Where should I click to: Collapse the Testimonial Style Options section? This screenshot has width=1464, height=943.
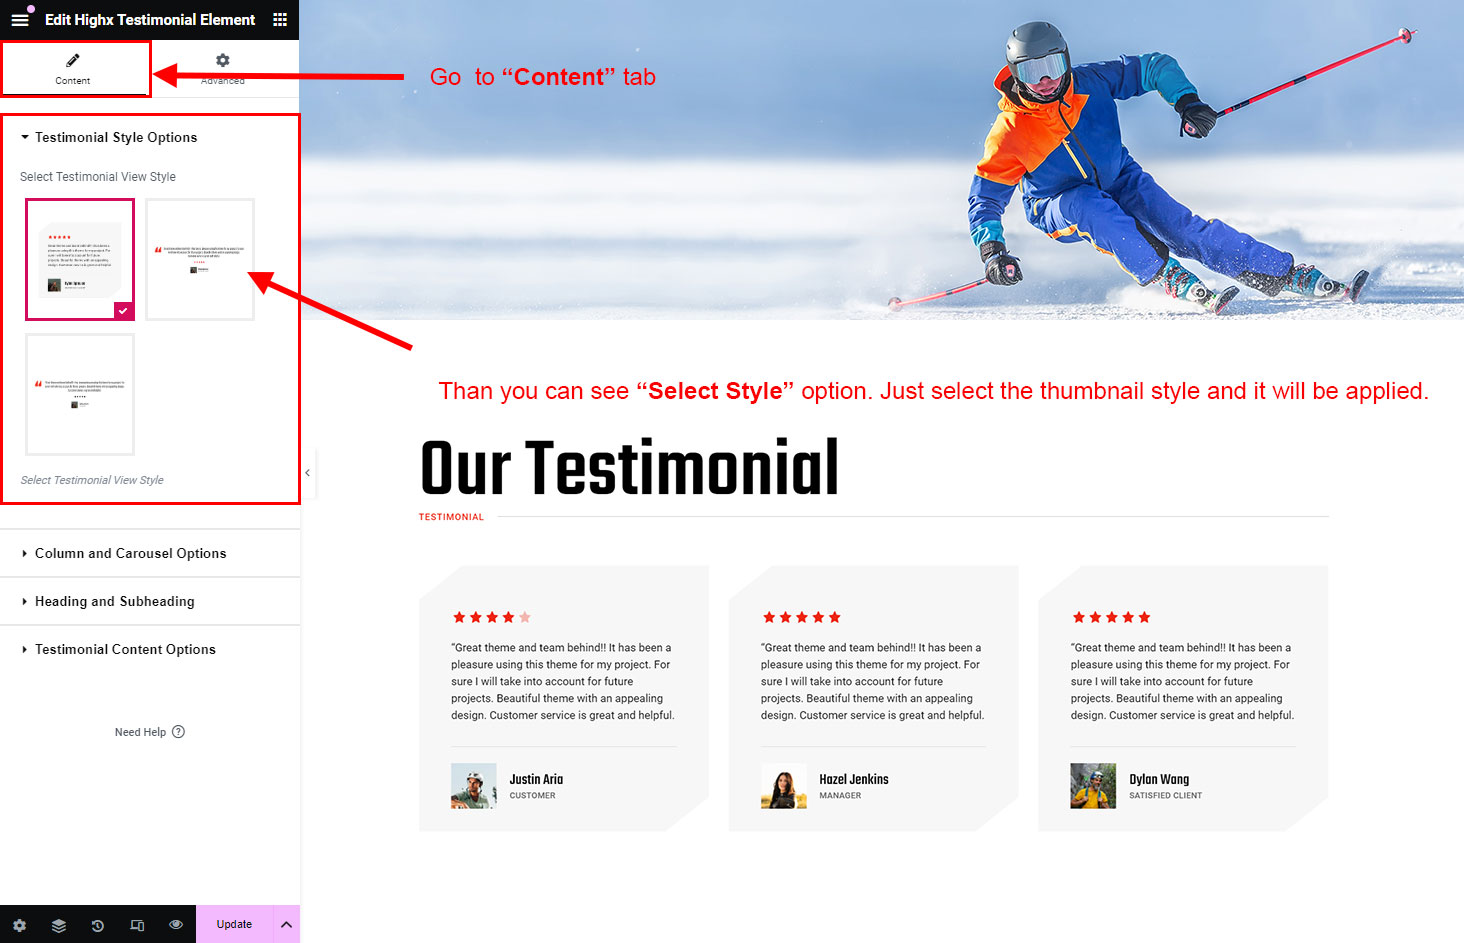pos(115,138)
